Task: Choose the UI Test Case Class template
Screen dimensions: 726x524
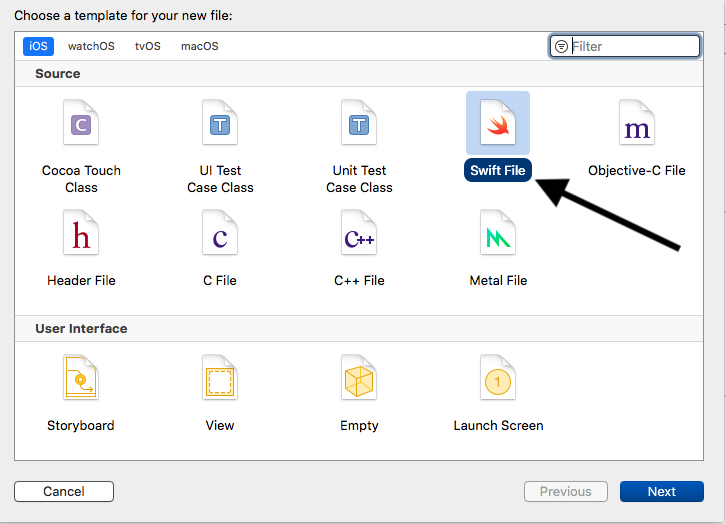Action: tap(220, 123)
